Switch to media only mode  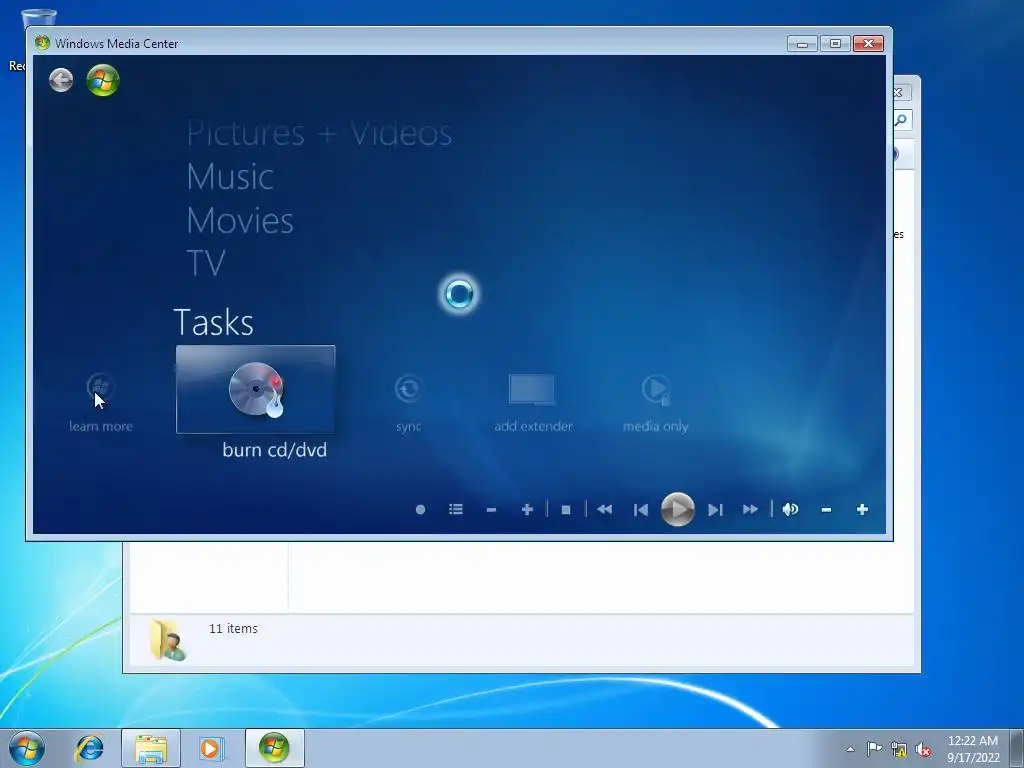pos(655,403)
